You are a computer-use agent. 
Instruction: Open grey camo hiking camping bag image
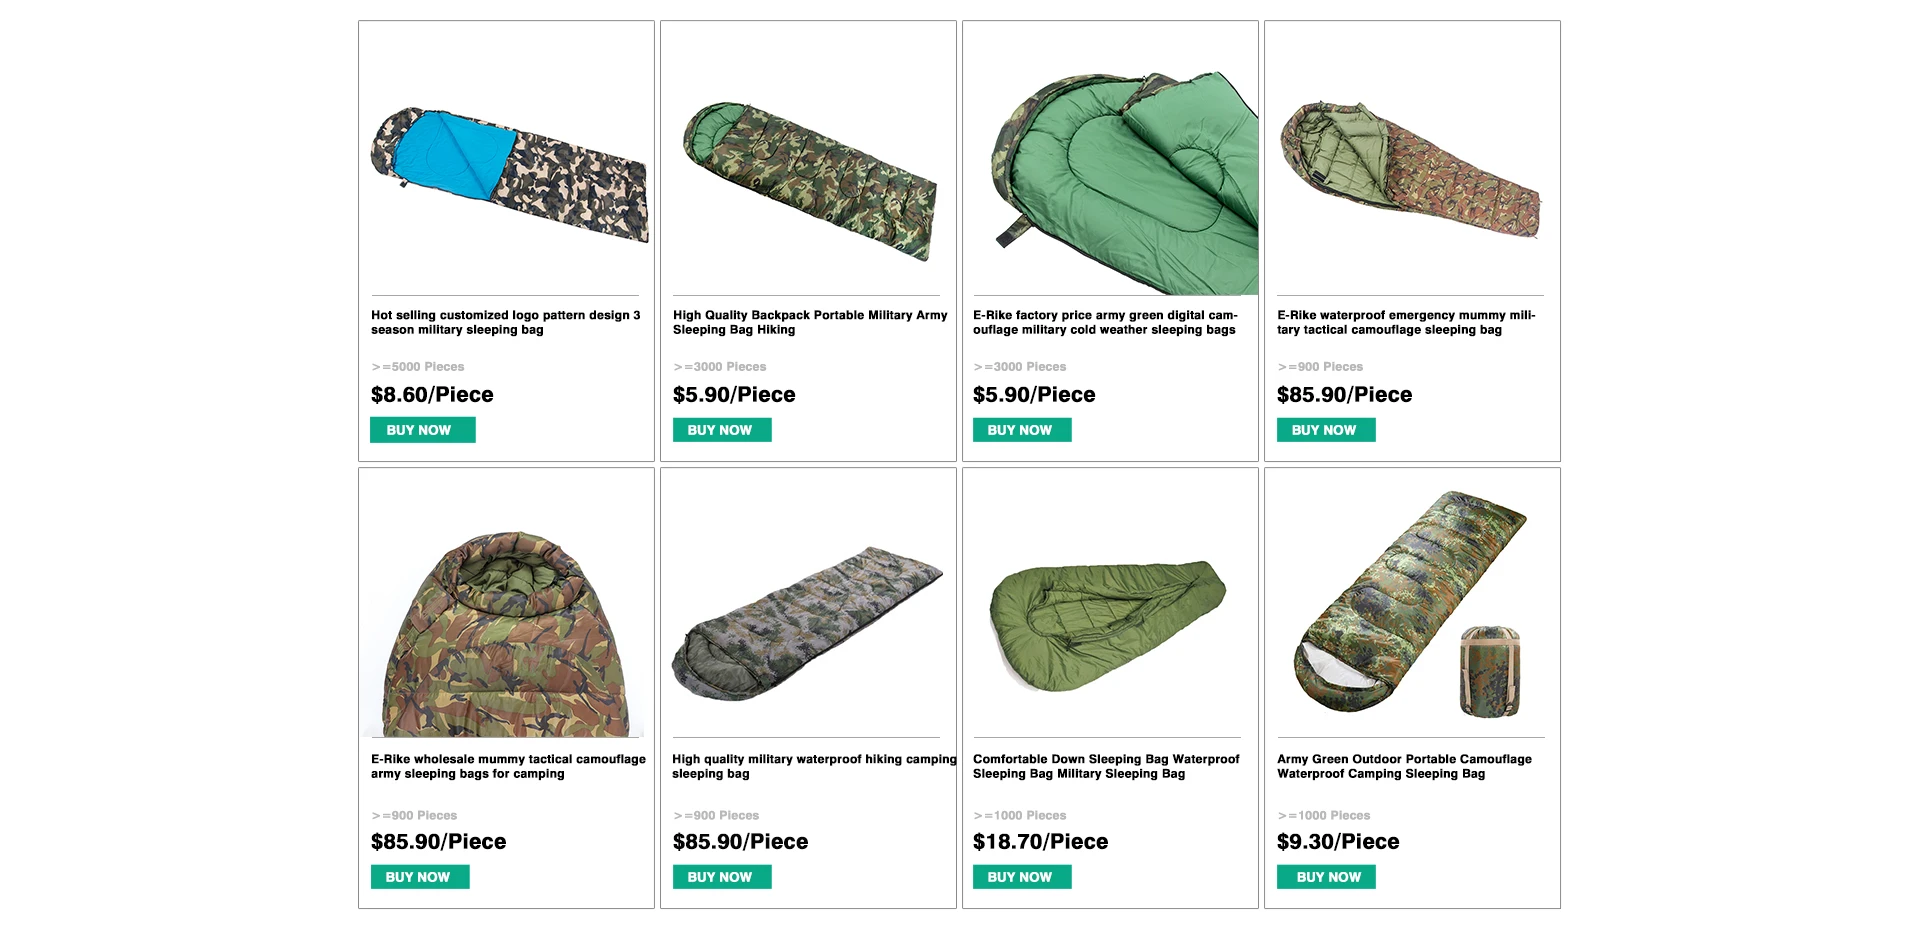(x=807, y=623)
